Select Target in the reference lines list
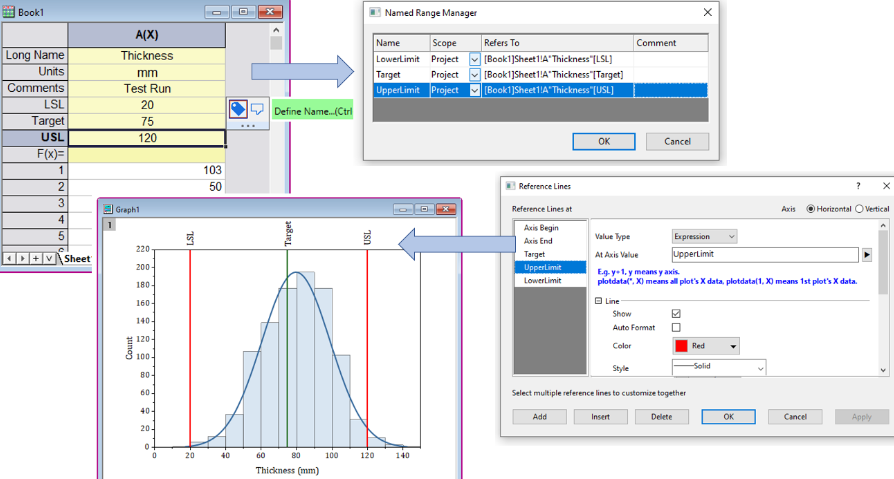The image size is (894, 479). click(534, 254)
